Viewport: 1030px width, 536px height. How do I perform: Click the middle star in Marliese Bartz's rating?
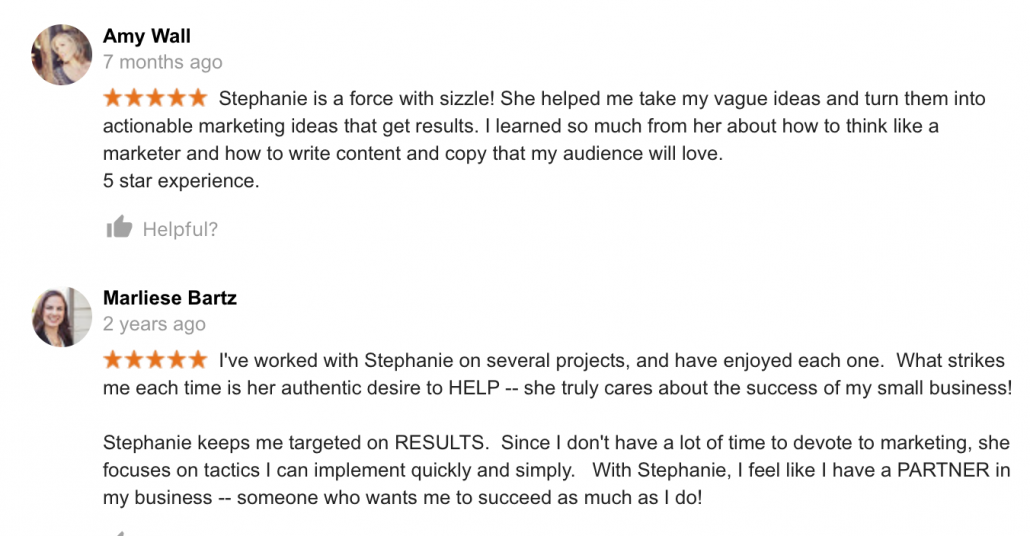pos(156,360)
